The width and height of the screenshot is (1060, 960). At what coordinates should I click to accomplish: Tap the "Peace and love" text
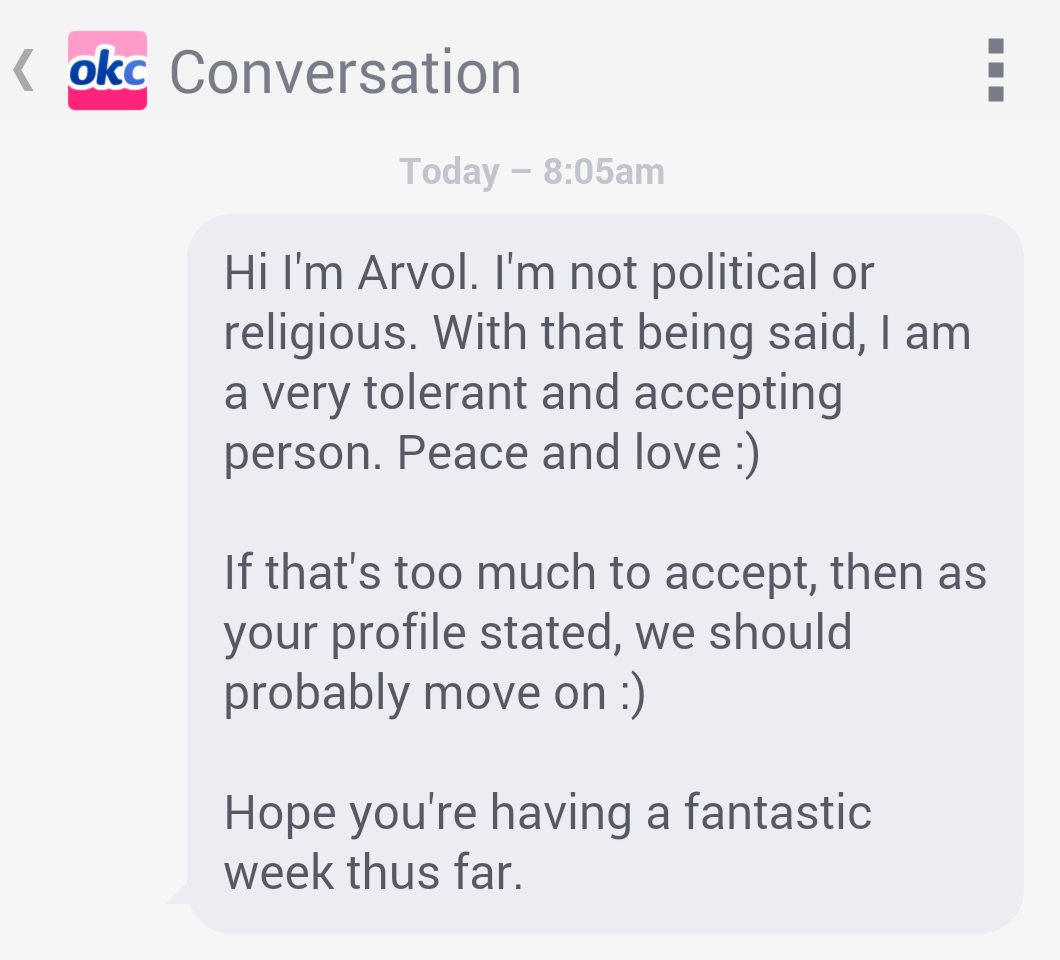click(558, 453)
